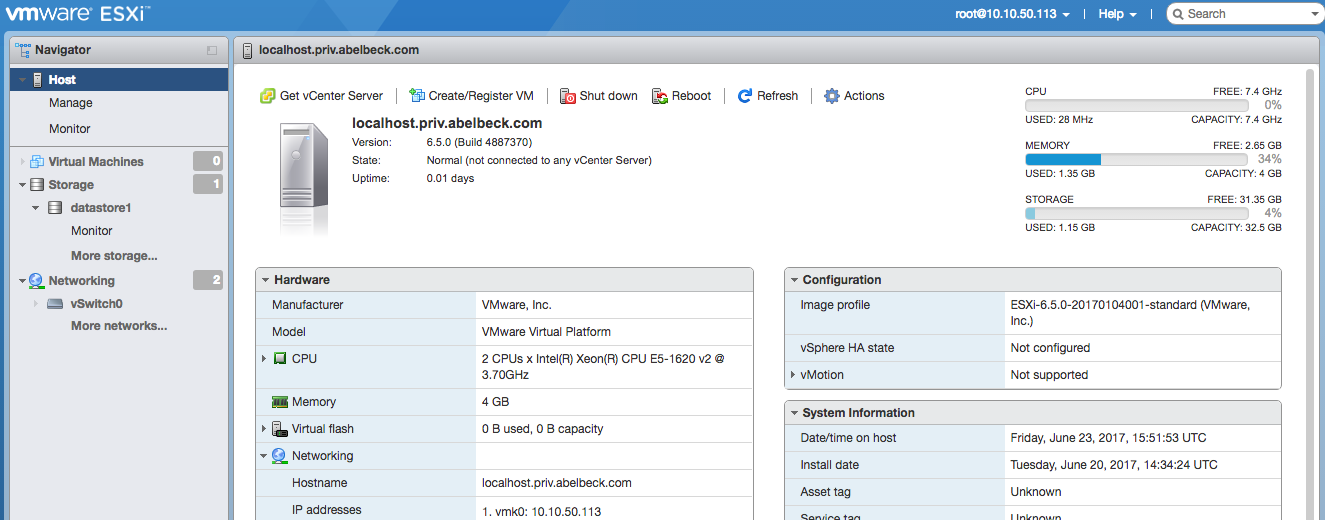Collapse the Networking tree arrow in Navigator
Screen dimensions: 1325x520
point(22,281)
